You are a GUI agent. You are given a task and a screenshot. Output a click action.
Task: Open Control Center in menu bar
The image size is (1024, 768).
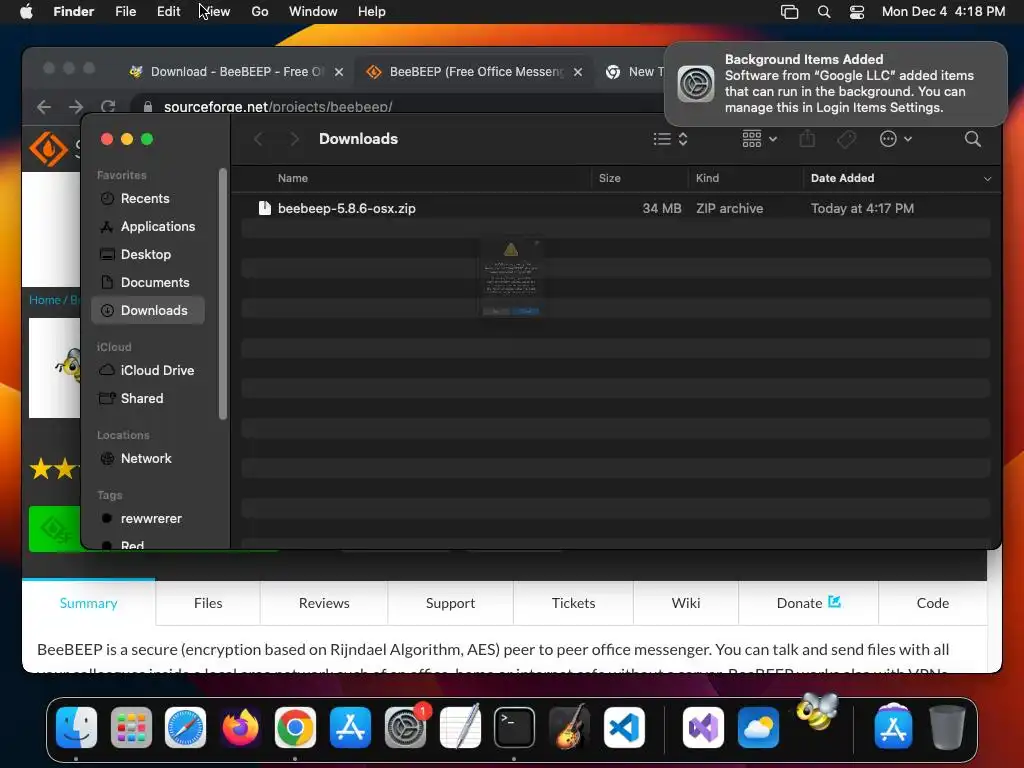(857, 12)
